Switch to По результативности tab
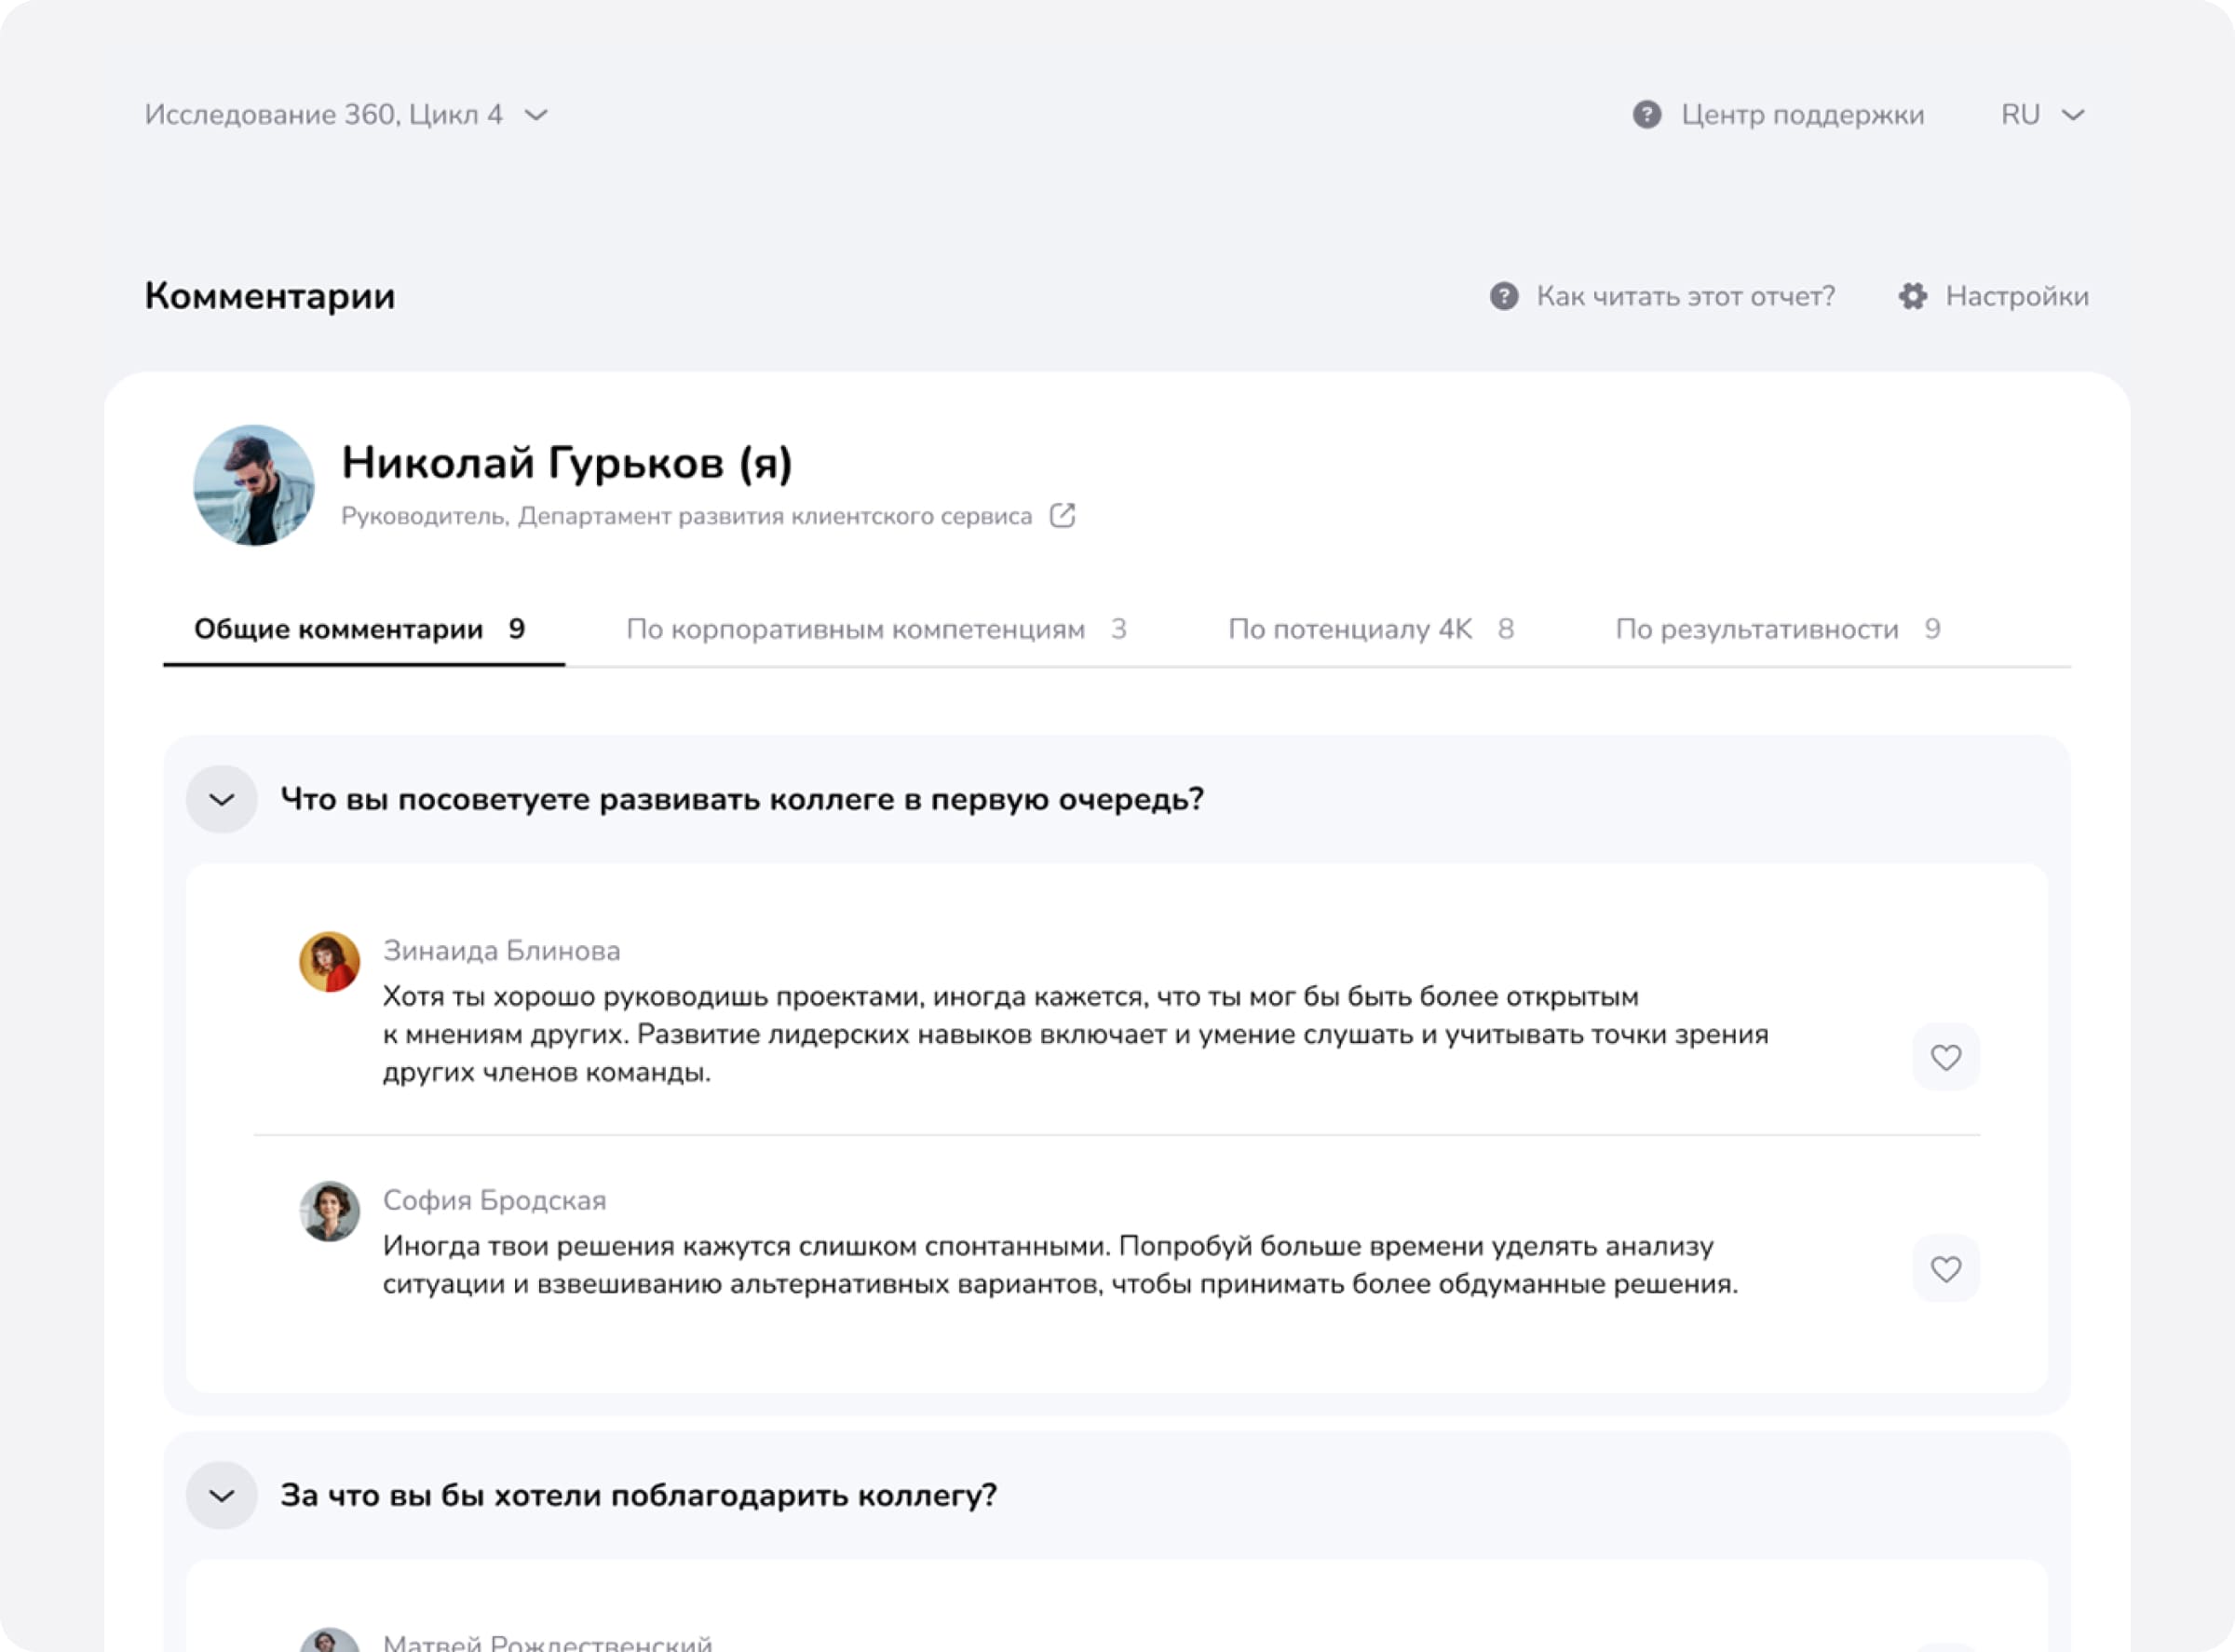This screenshot has height=1652, width=2235. coord(1778,629)
